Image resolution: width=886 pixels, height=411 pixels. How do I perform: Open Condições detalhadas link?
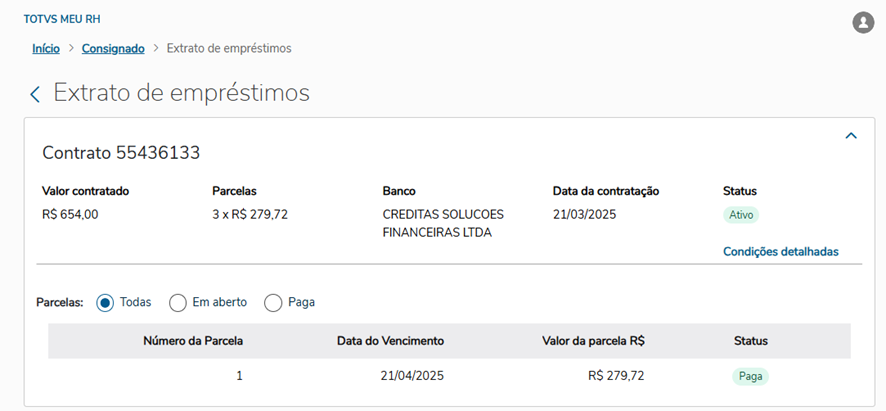click(x=780, y=252)
